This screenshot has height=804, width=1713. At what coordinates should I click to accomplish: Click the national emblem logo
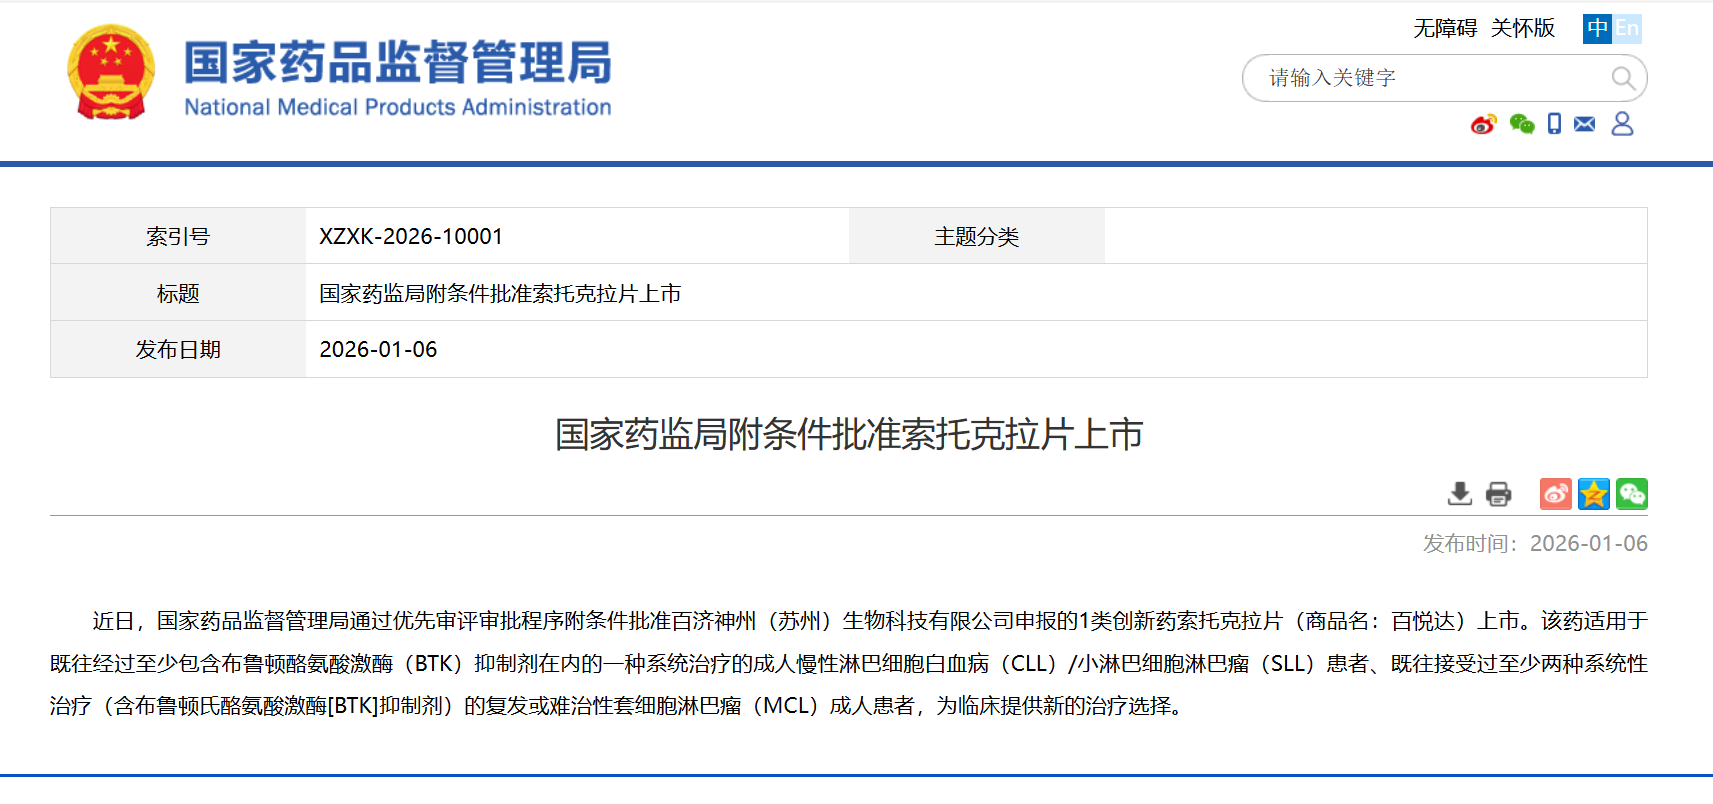(111, 73)
